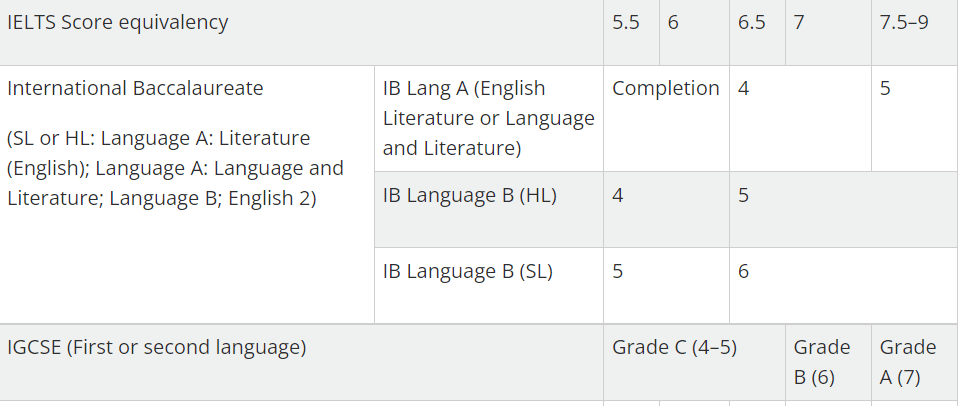
Task: Select the Grade B (6) cell
Action: (x=828, y=363)
